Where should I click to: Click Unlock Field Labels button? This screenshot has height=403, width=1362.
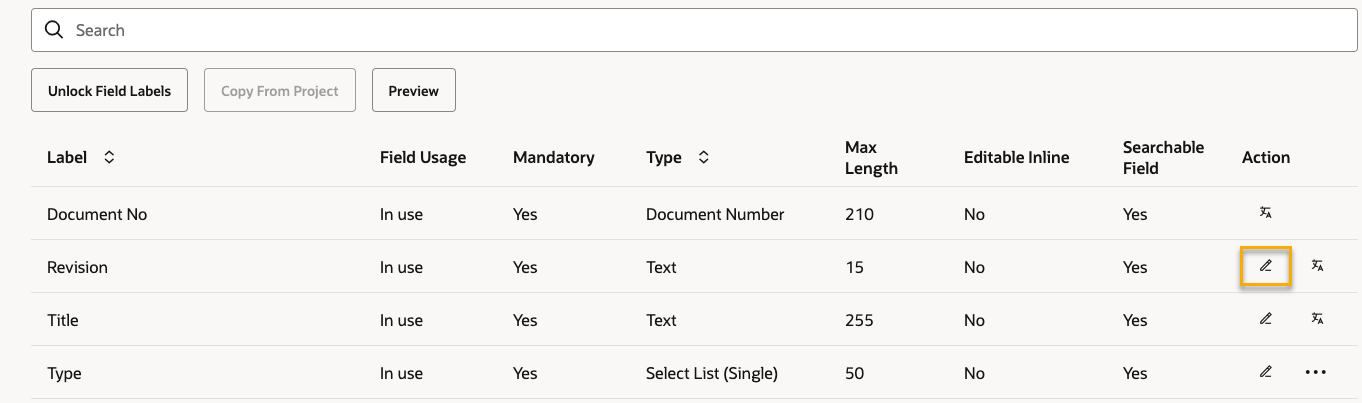tap(110, 90)
